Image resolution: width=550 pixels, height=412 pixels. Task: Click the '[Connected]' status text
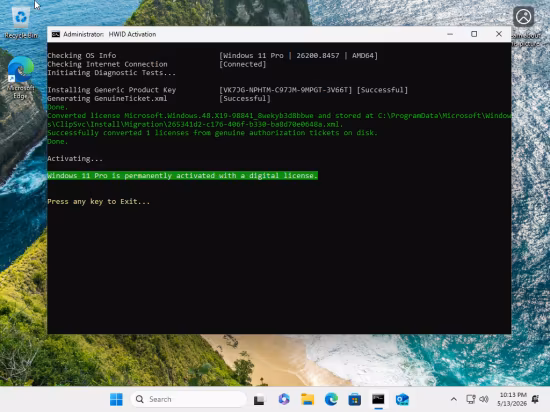pyautogui.click(x=243, y=64)
